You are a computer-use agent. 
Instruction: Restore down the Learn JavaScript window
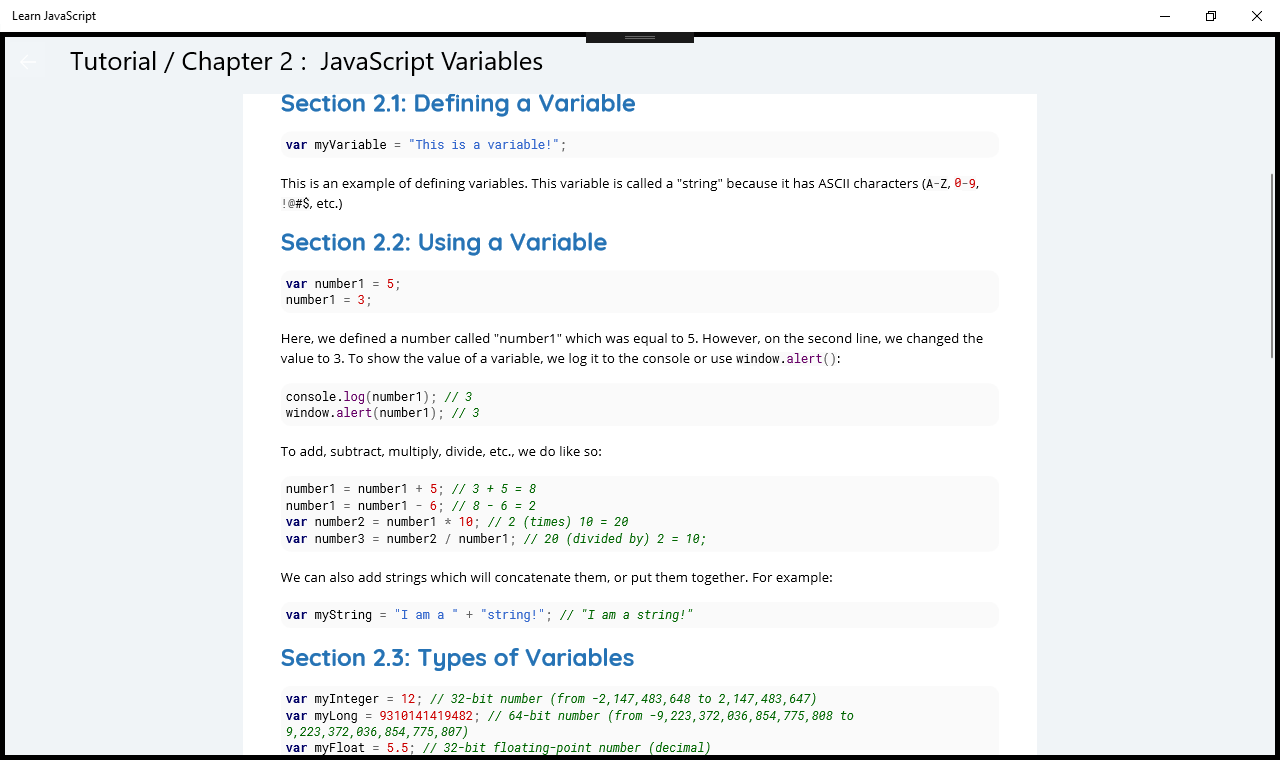(x=1211, y=16)
